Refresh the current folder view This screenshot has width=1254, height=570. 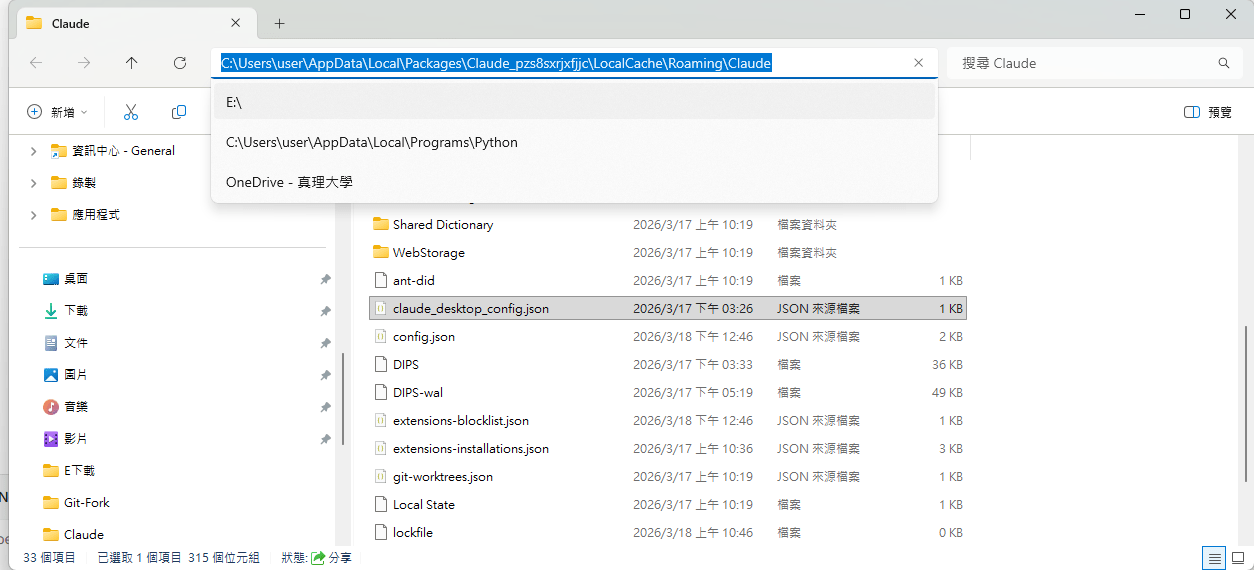(180, 63)
